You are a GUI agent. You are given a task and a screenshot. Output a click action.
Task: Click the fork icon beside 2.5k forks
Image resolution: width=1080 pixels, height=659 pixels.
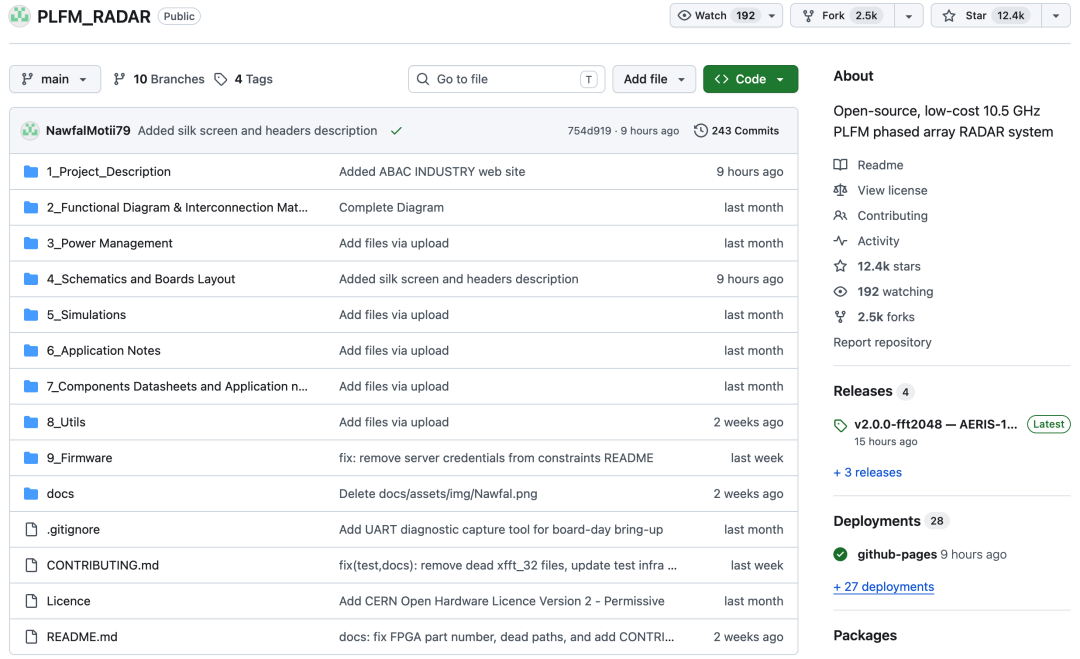click(840, 317)
